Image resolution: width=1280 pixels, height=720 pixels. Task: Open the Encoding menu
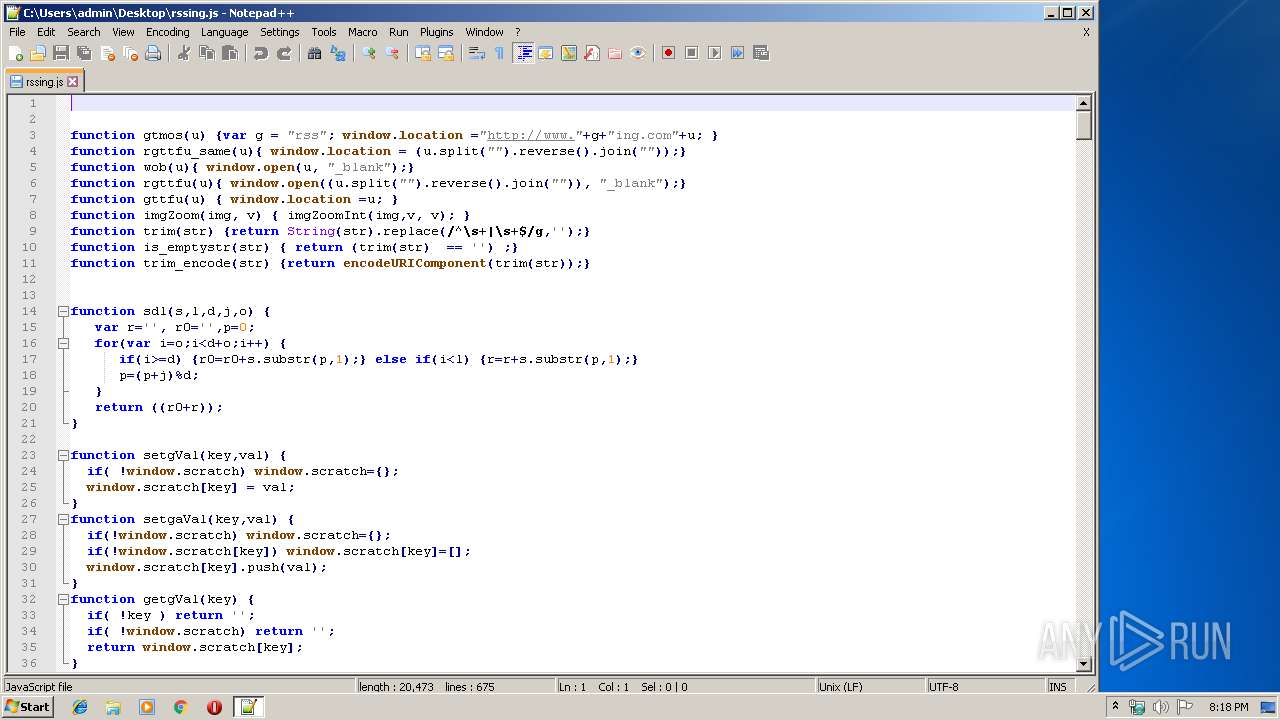pyautogui.click(x=167, y=32)
